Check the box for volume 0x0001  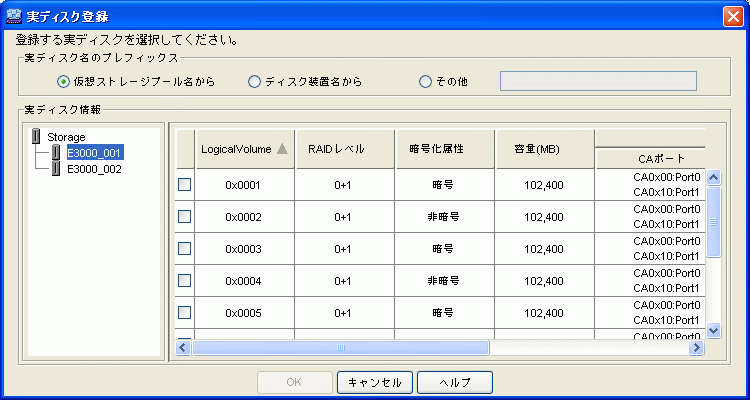click(x=185, y=185)
